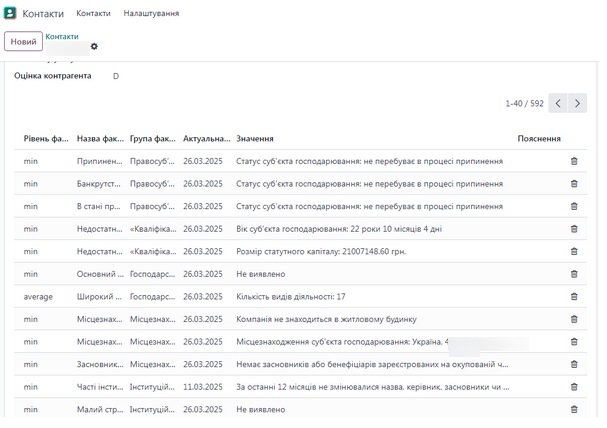Open the gear actions menu
This screenshot has width=607, height=428.
coord(94,46)
